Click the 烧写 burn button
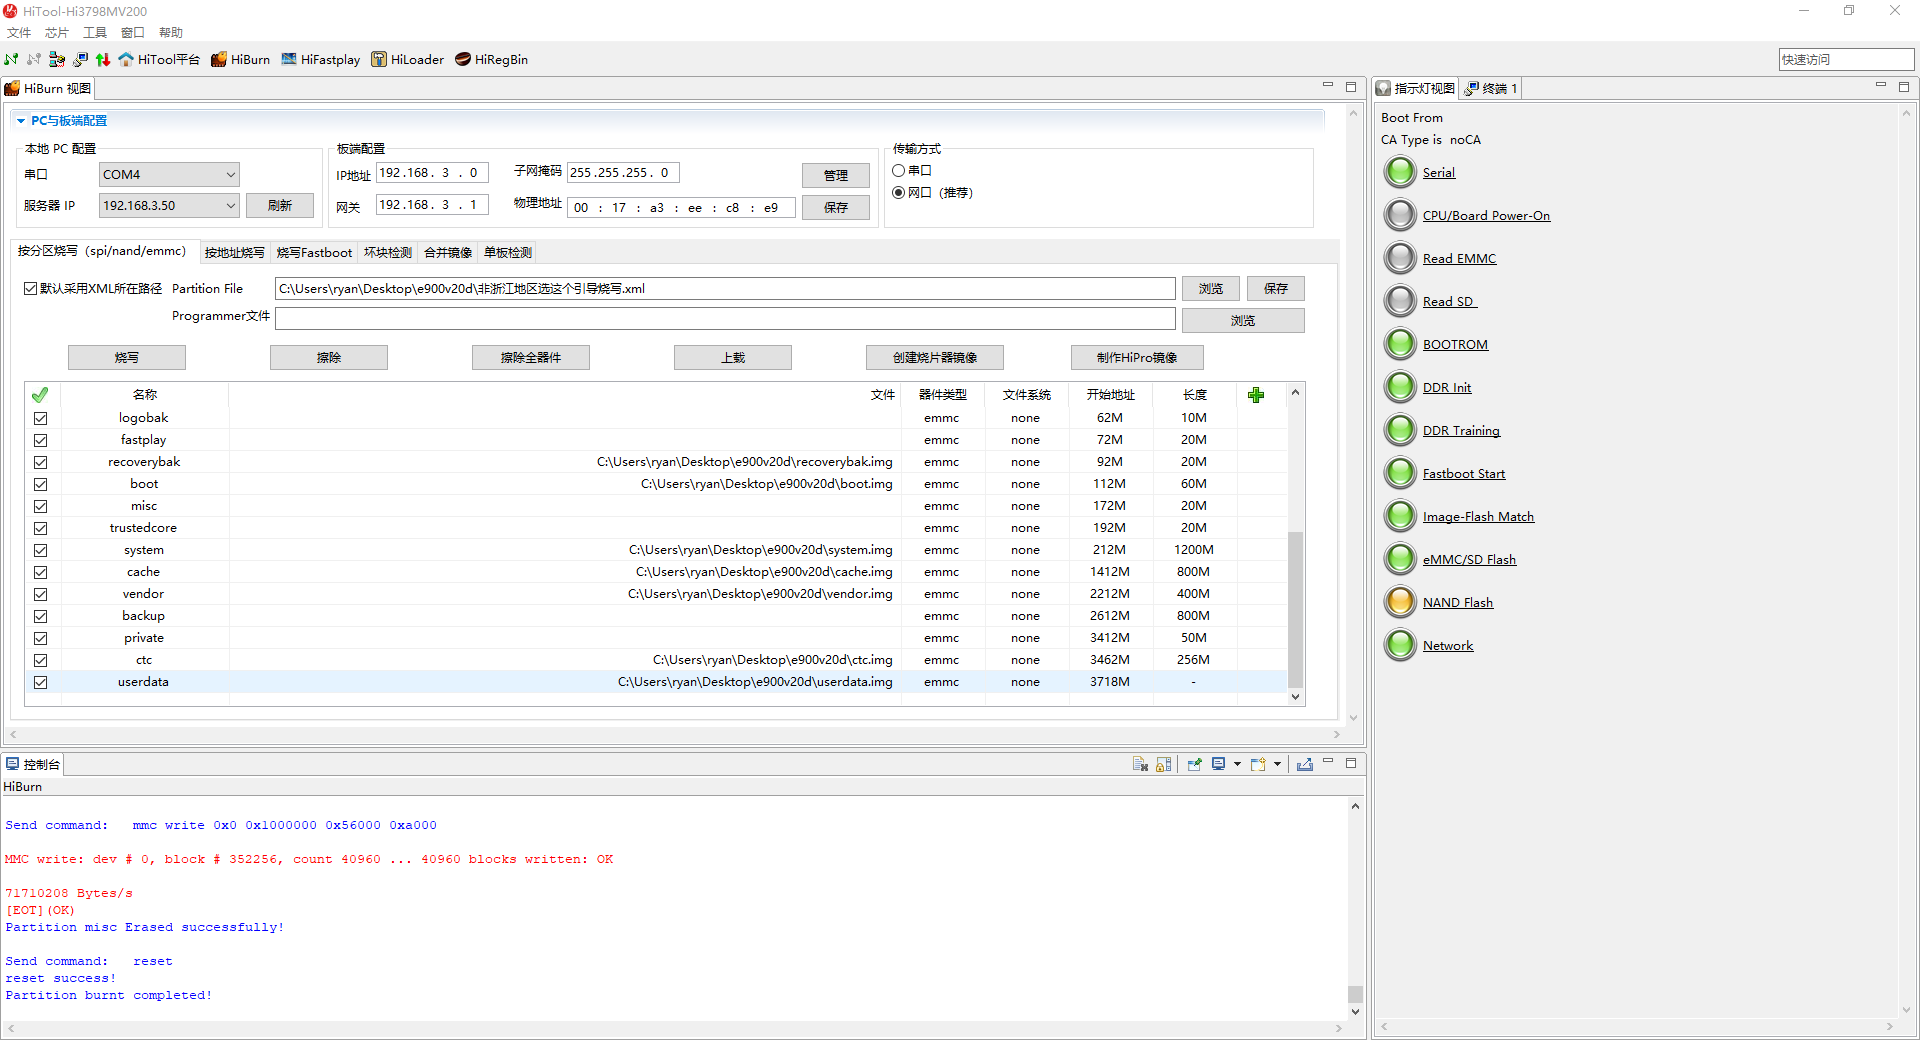Viewport: 1920px width, 1040px height. pyautogui.click(x=127, y=358)
